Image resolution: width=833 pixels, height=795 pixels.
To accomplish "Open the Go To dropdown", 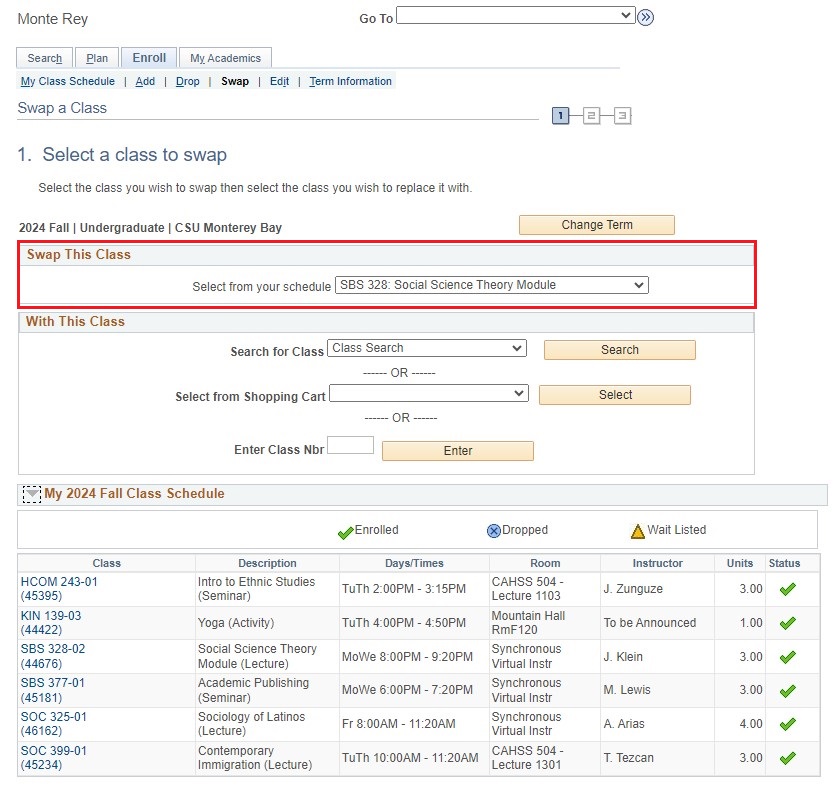I will click(x=516, y=15).
